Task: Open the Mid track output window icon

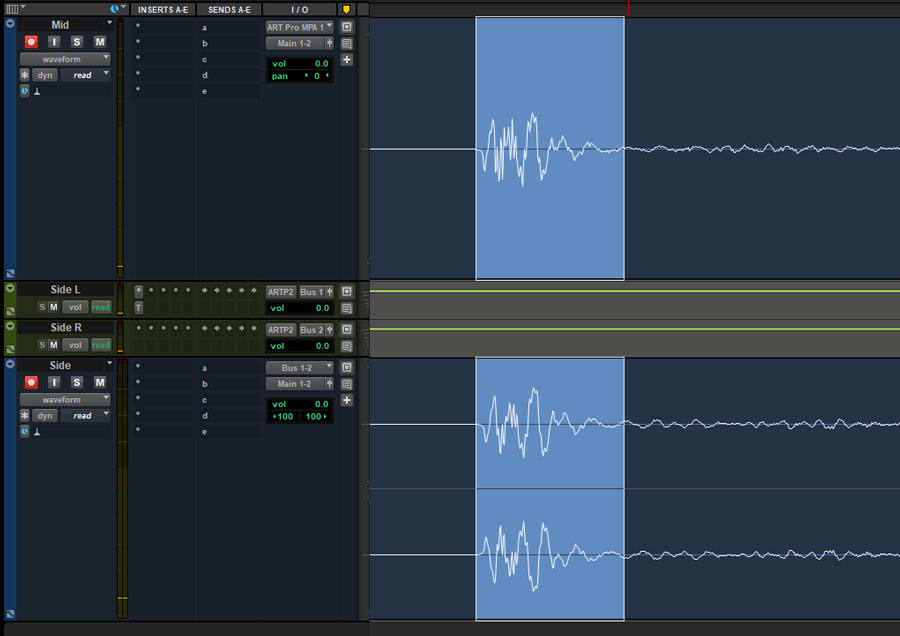Action: coord(347,27)
